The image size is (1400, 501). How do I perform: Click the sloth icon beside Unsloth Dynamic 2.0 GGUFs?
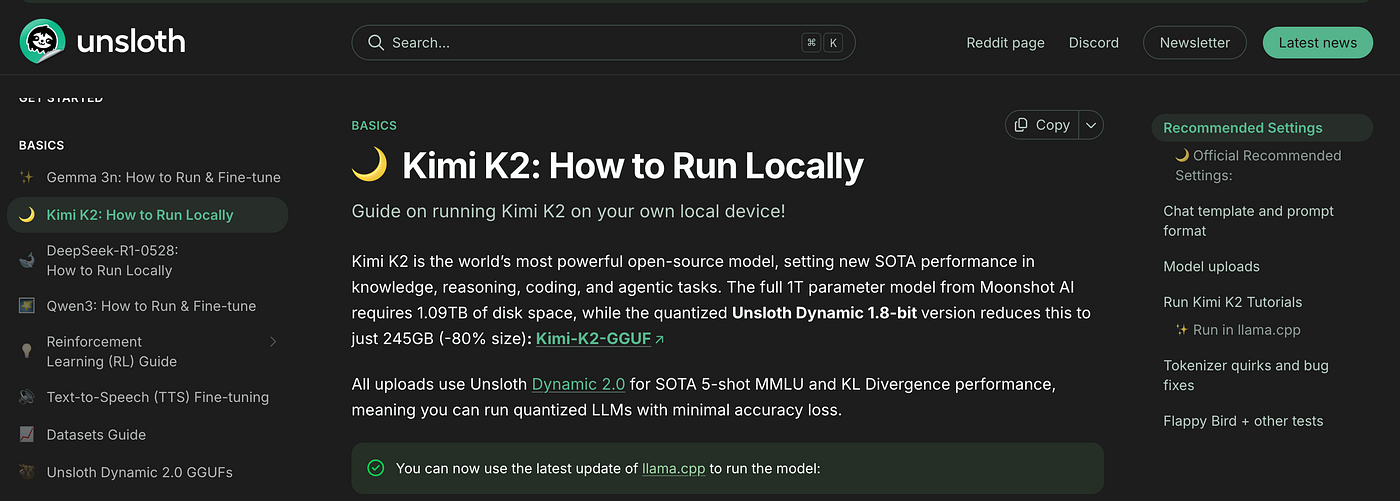[x=27, y=472]
